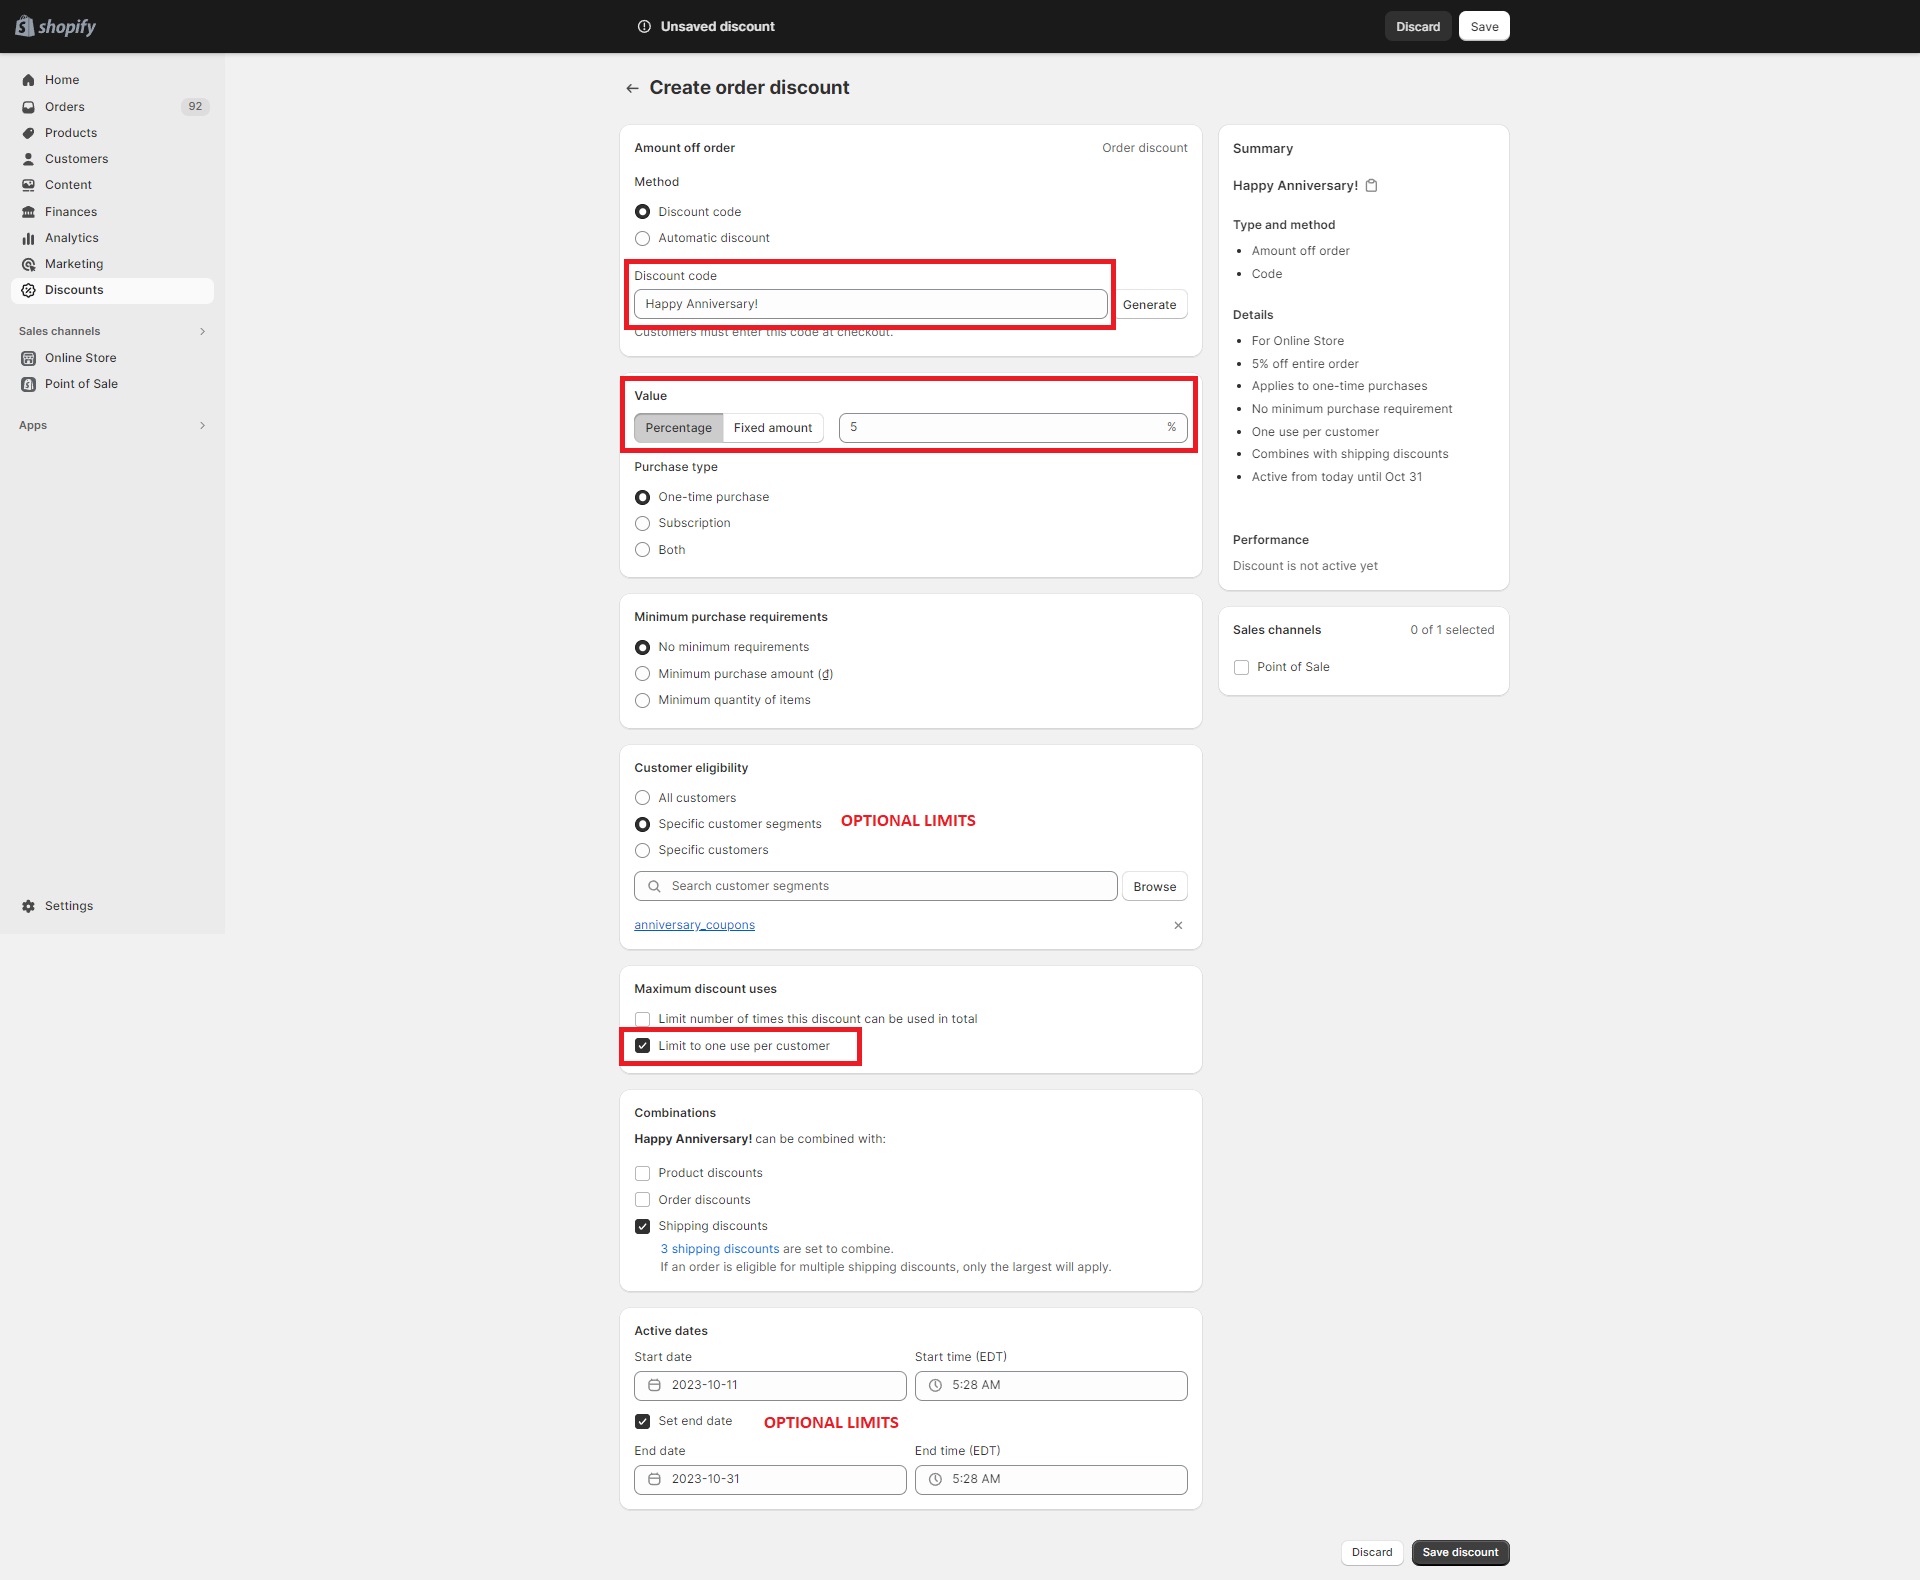Uncheck Limit to one use per customer
Screen dimensions: 1920x1580
642,1046
